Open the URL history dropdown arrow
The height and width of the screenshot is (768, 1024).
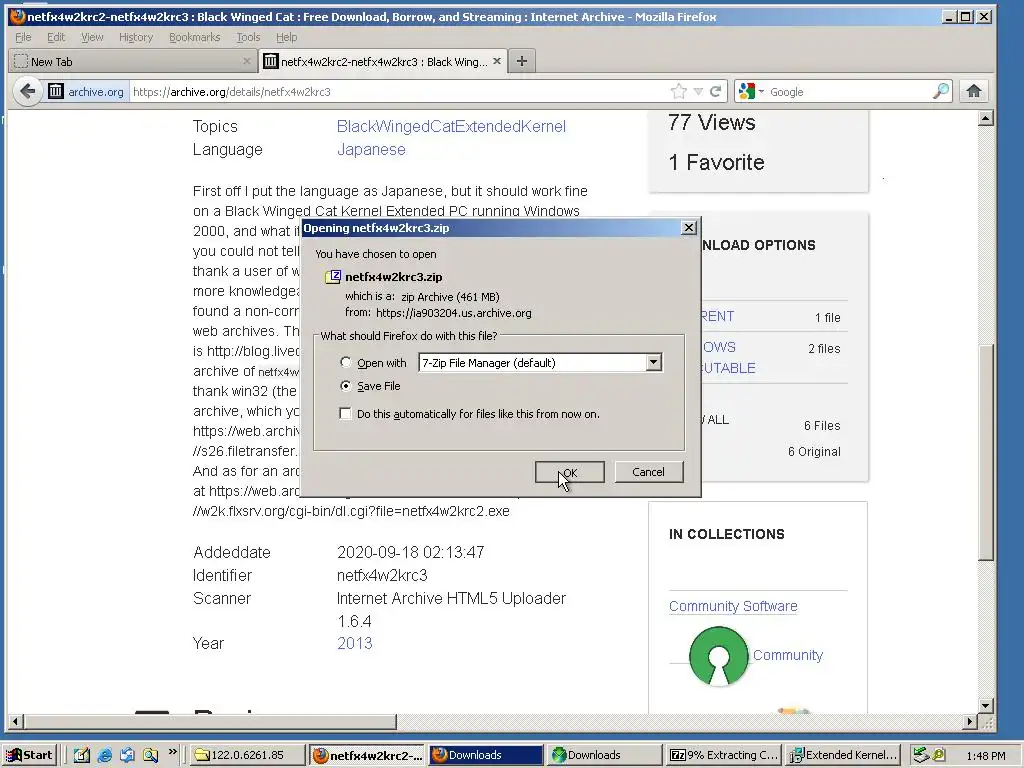pyautogui.click(x=698, y=91)
